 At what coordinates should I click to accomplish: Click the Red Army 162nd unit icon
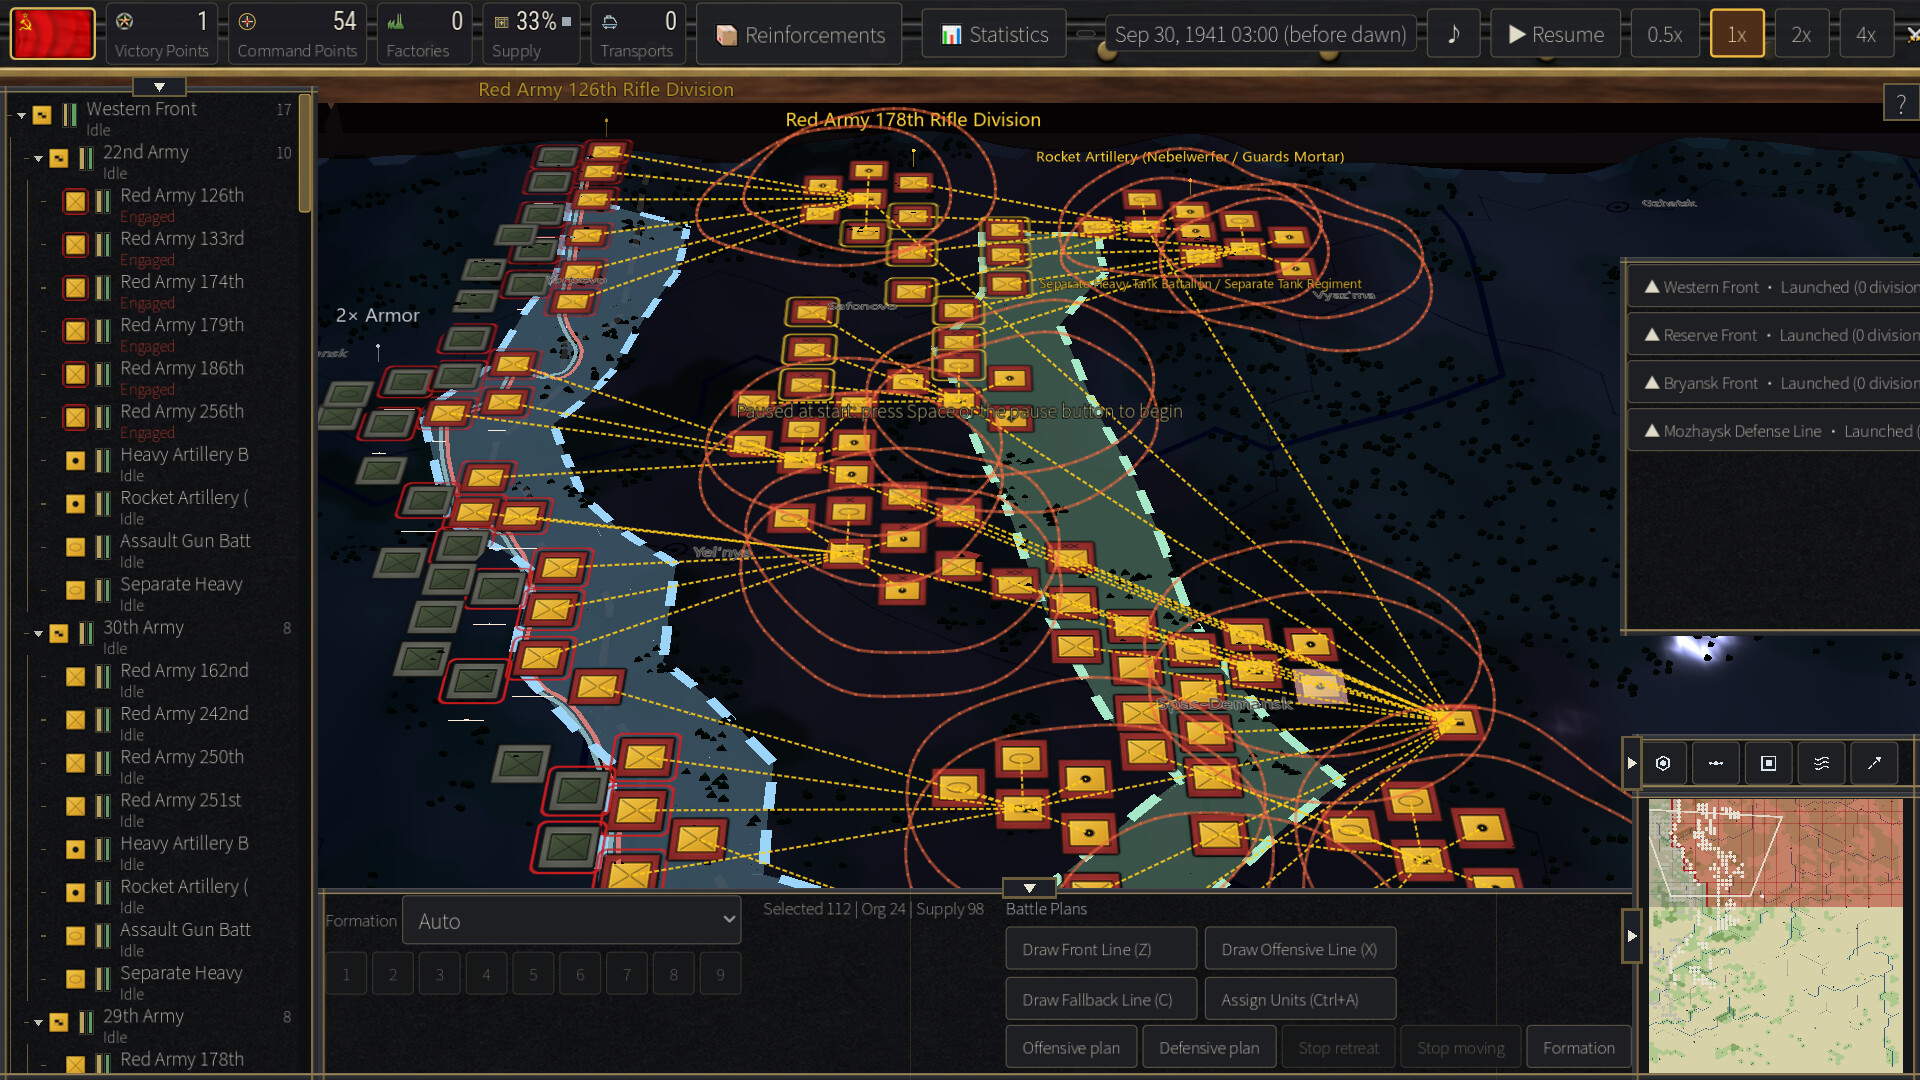(x=75, y=676)
